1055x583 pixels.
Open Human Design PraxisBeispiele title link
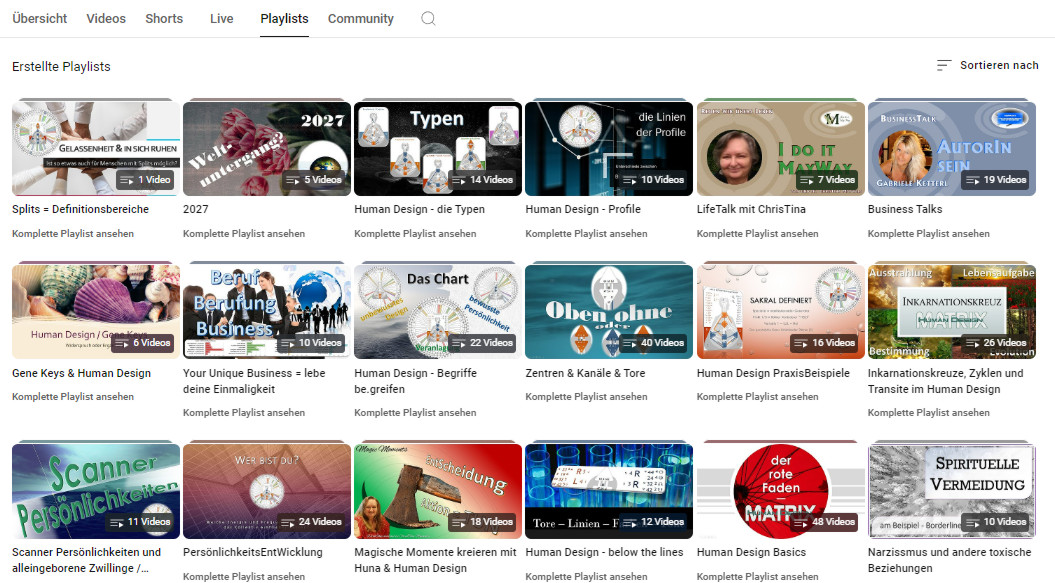(773, 373)
